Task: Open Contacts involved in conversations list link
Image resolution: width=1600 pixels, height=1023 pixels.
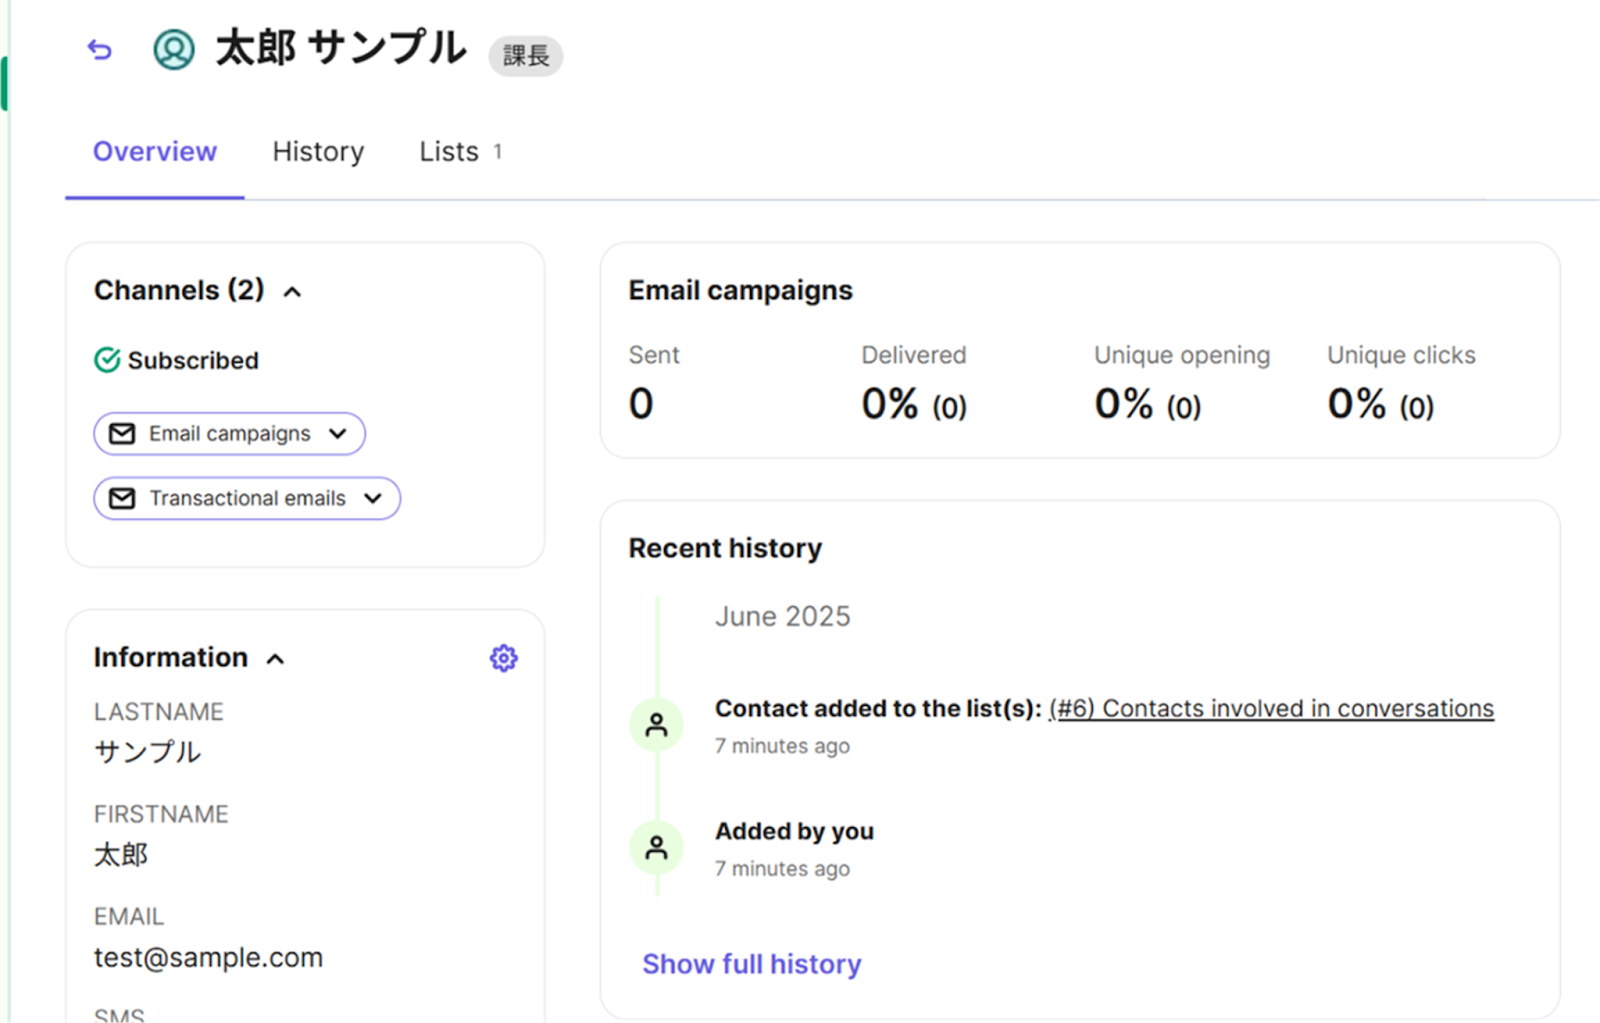Action: pos(1271,708)
